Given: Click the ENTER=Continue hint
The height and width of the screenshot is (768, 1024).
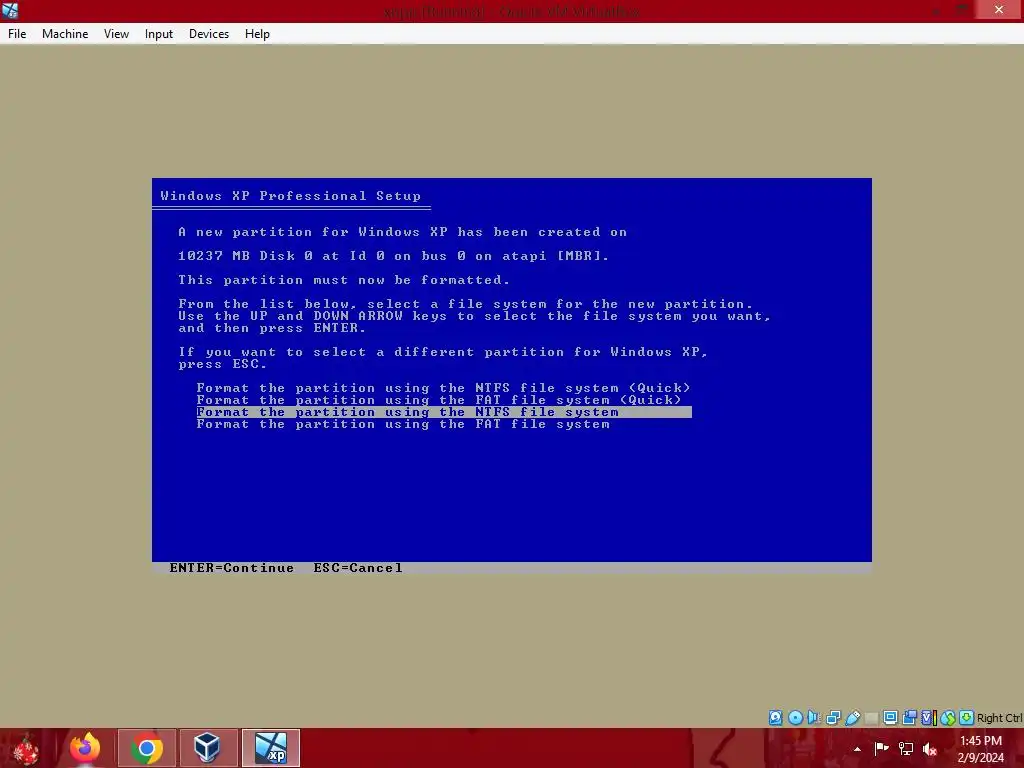Looking at the screenshot, I should (232, 568).
